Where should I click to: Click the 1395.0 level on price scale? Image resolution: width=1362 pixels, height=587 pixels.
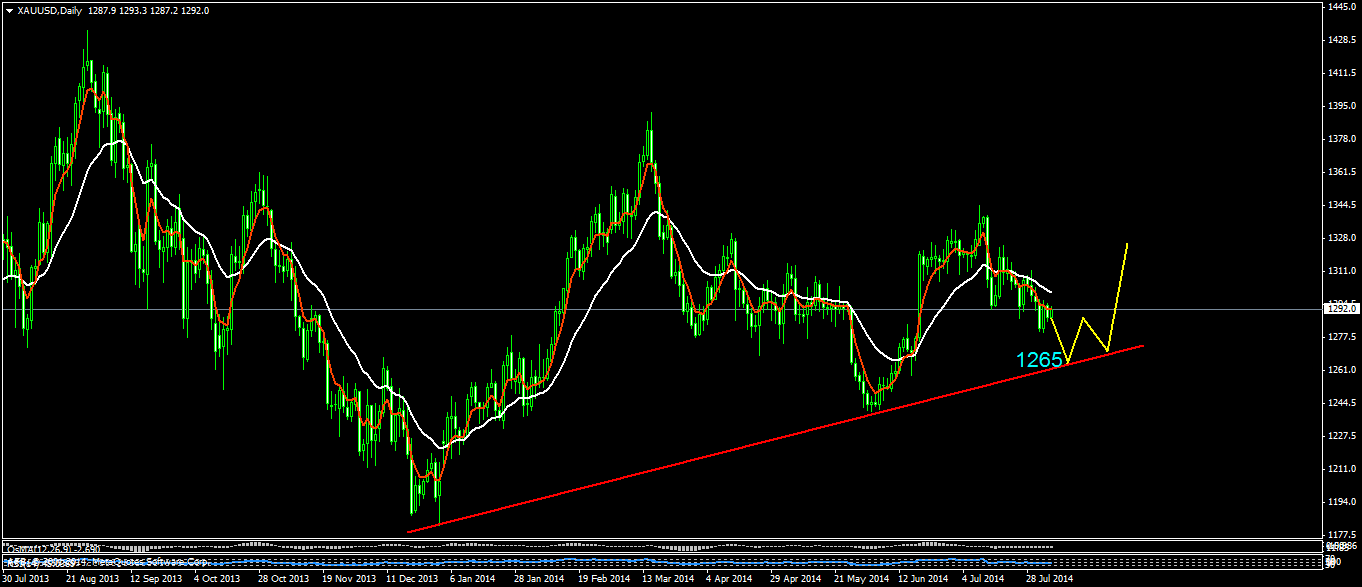[x=1341, y=106]
